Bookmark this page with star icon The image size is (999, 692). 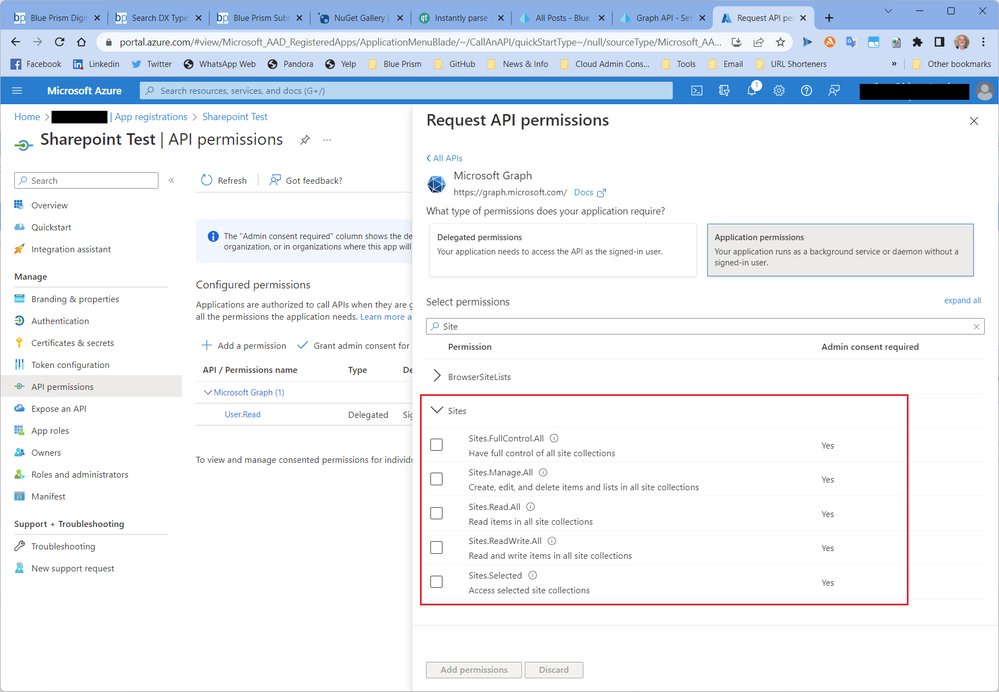780,42
